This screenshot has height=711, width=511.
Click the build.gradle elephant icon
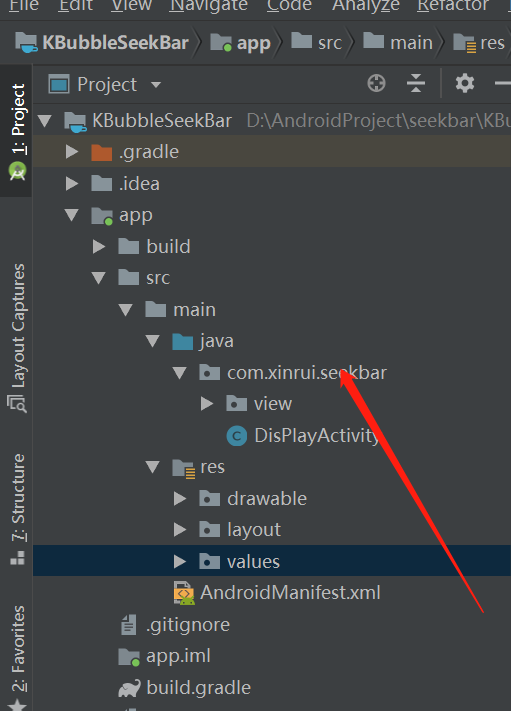[x=129, y=688]
